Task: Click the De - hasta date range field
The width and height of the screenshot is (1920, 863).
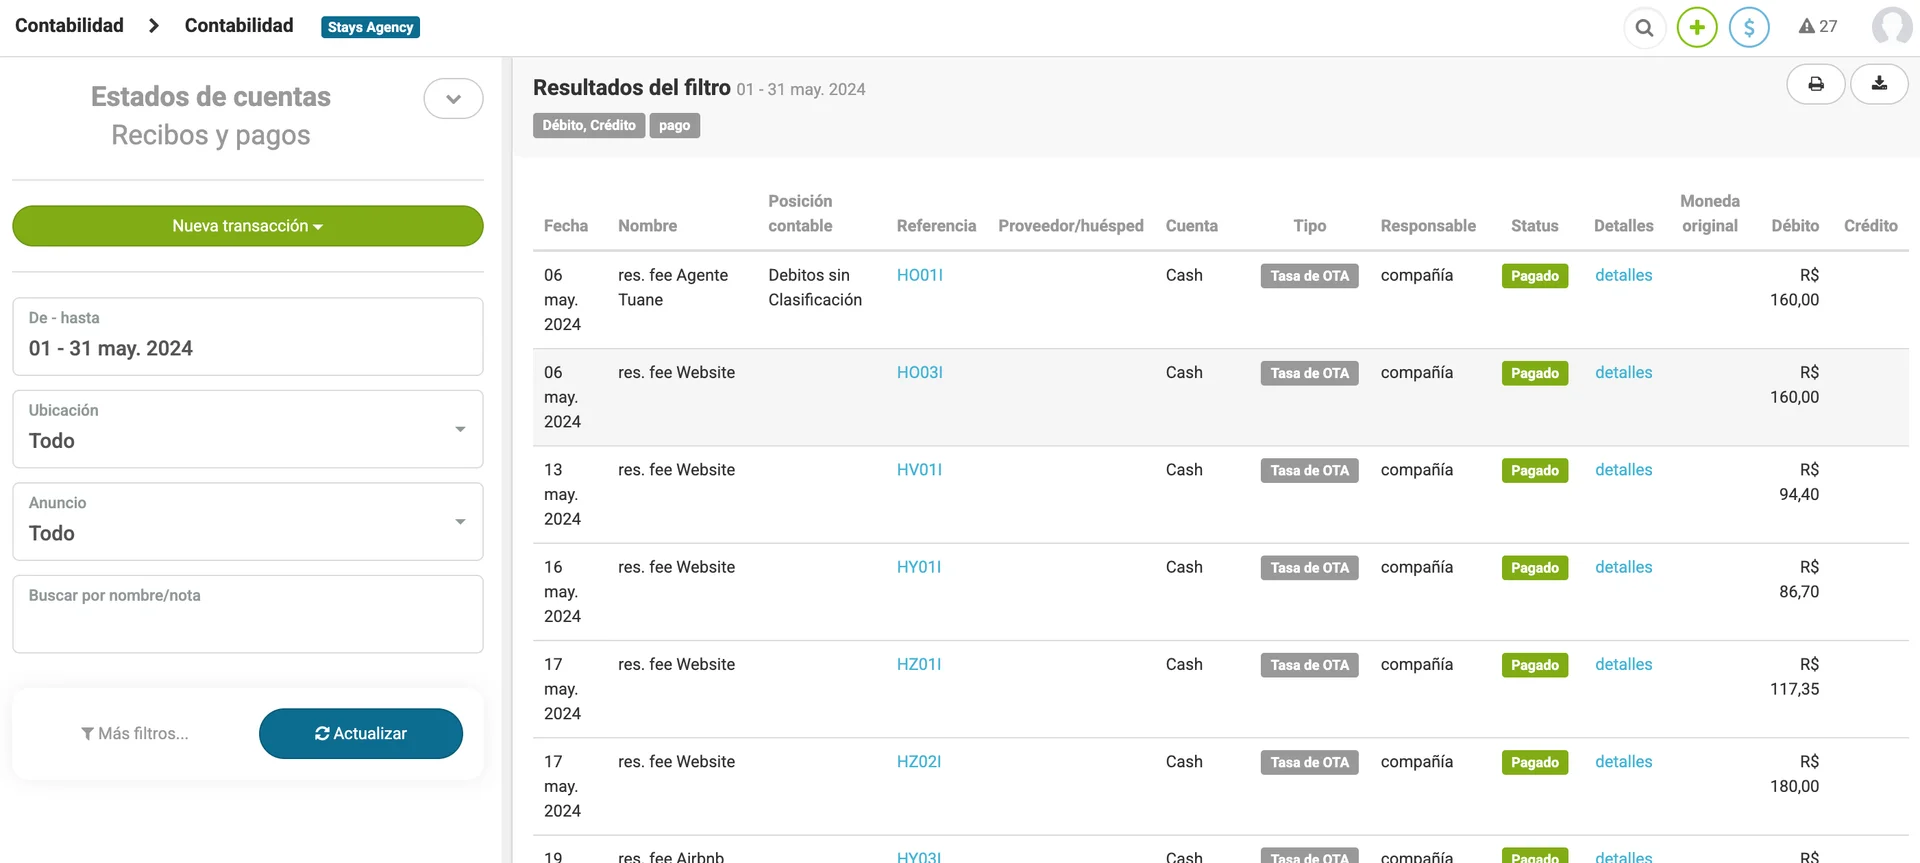Action: click(247, 337)
